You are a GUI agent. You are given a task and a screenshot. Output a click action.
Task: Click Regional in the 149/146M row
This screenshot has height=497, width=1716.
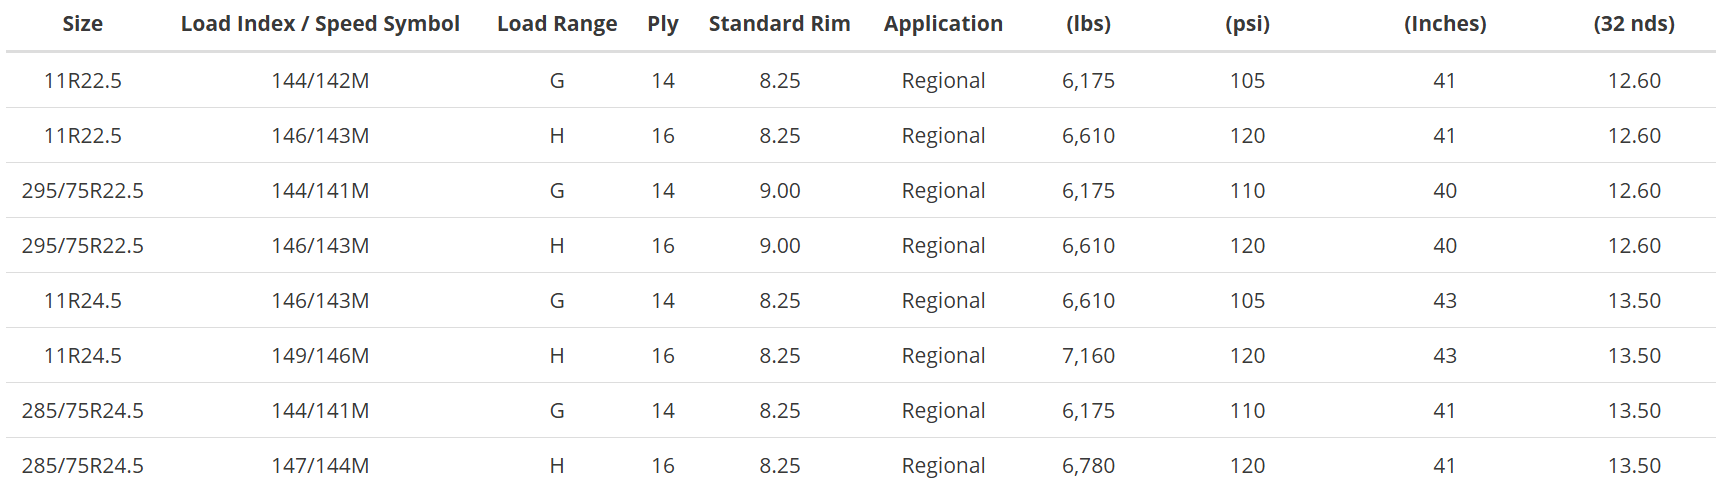tap(943, 356)
